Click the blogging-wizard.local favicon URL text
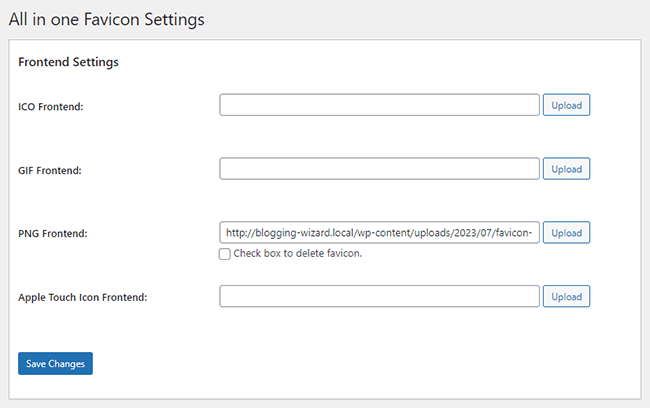650x408 pixels. 382,233
